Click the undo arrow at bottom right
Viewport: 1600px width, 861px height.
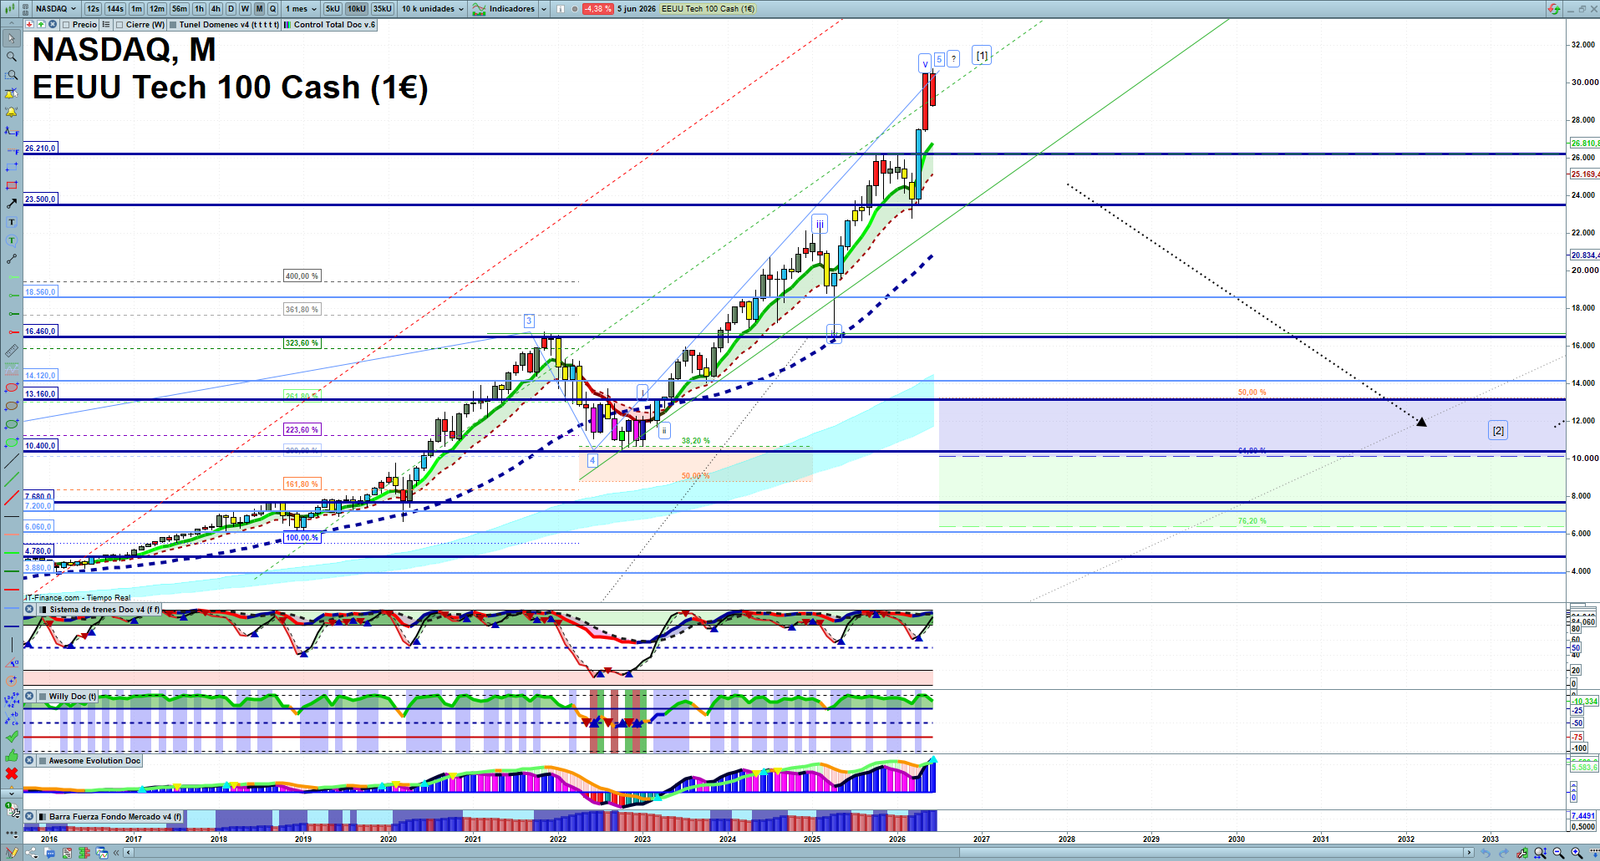[x=1487, y=853]
